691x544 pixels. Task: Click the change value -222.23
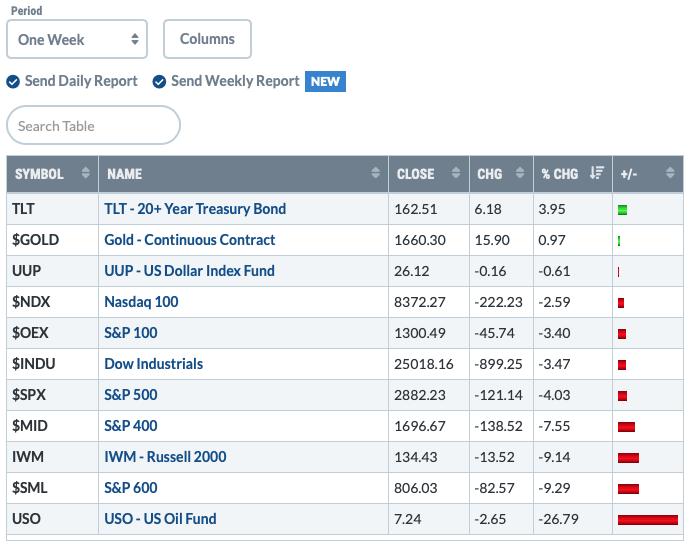tap(498, 302)
